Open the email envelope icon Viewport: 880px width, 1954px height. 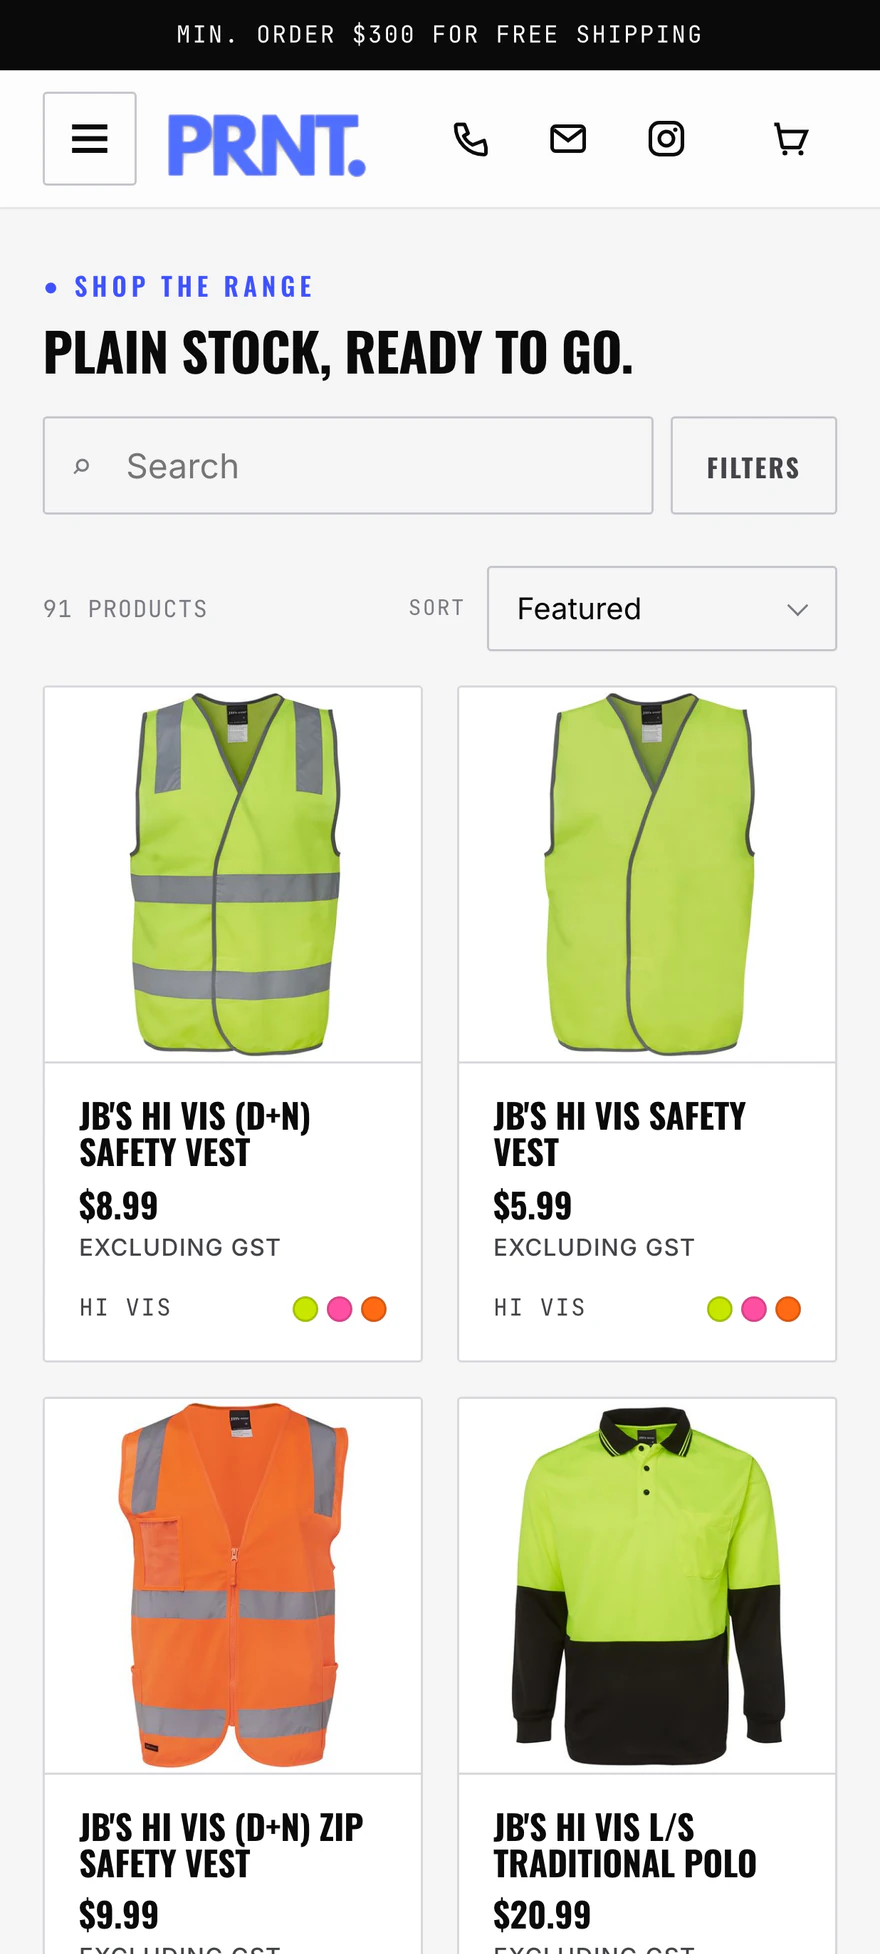click(x=568, y=139)
